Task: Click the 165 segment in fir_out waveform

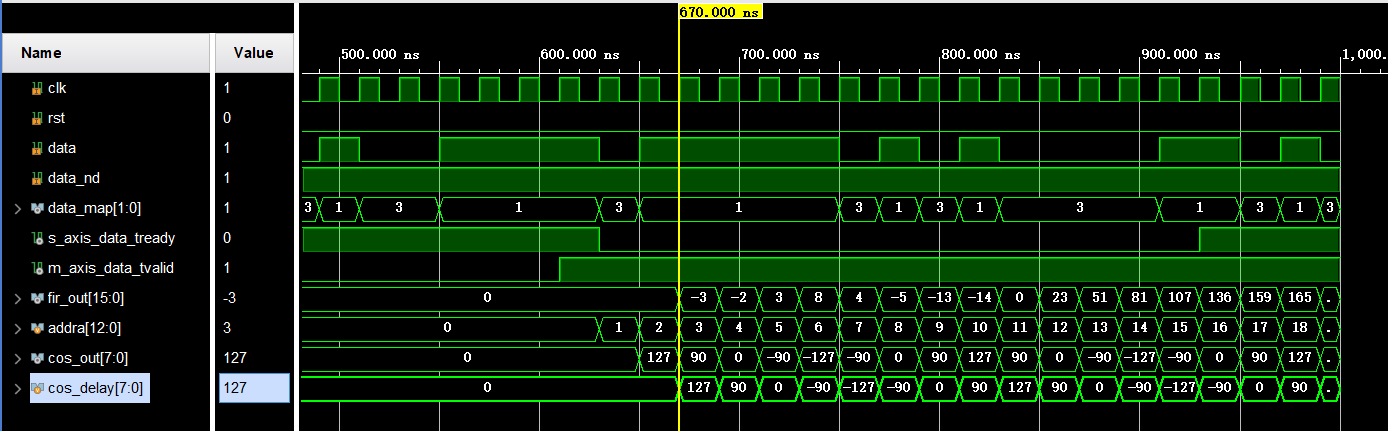Action: [x=1299, y=298]
